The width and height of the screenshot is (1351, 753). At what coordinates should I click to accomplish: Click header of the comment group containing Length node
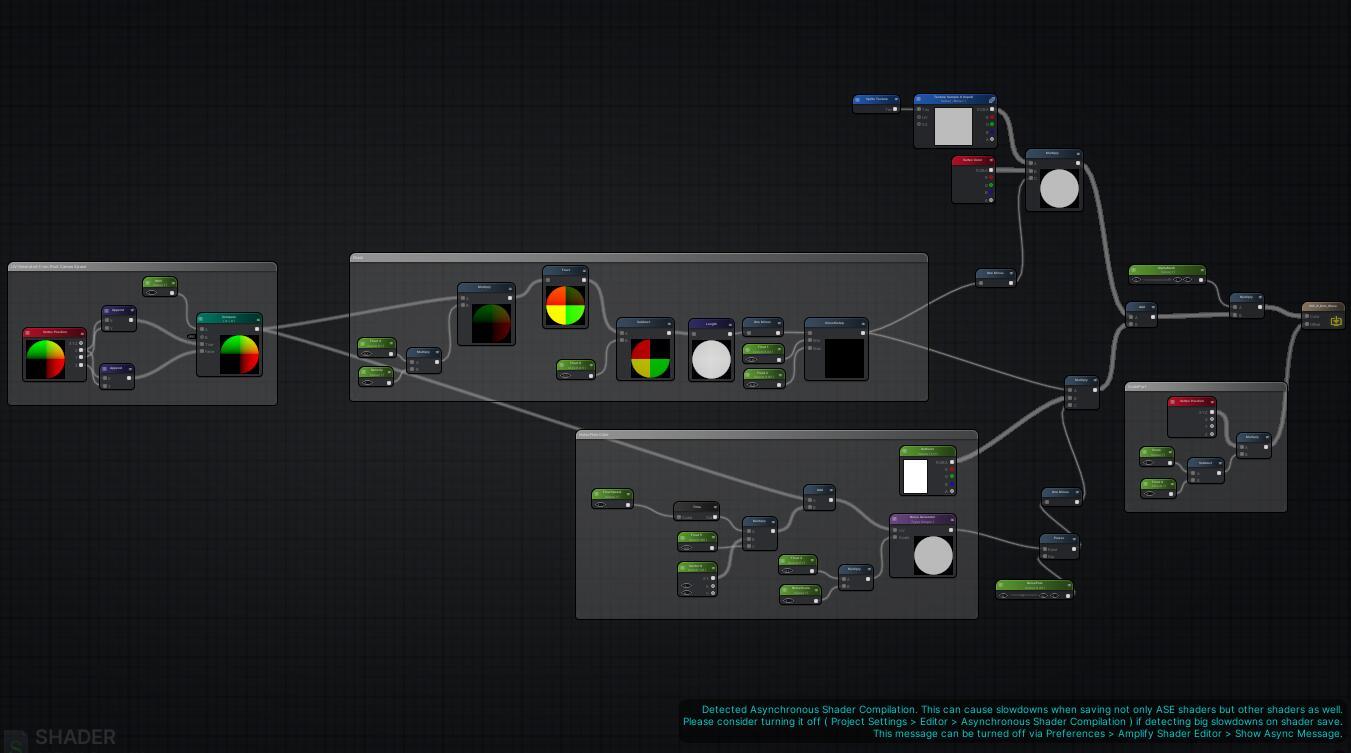coord(639,258)
